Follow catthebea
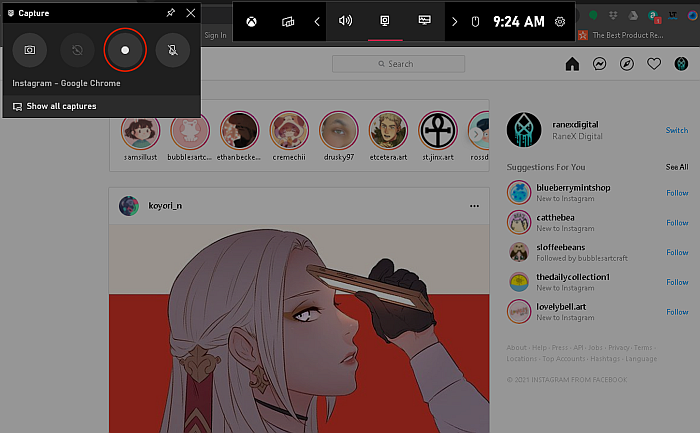Screen dimensions: 700x433 [x=677, y=223]
